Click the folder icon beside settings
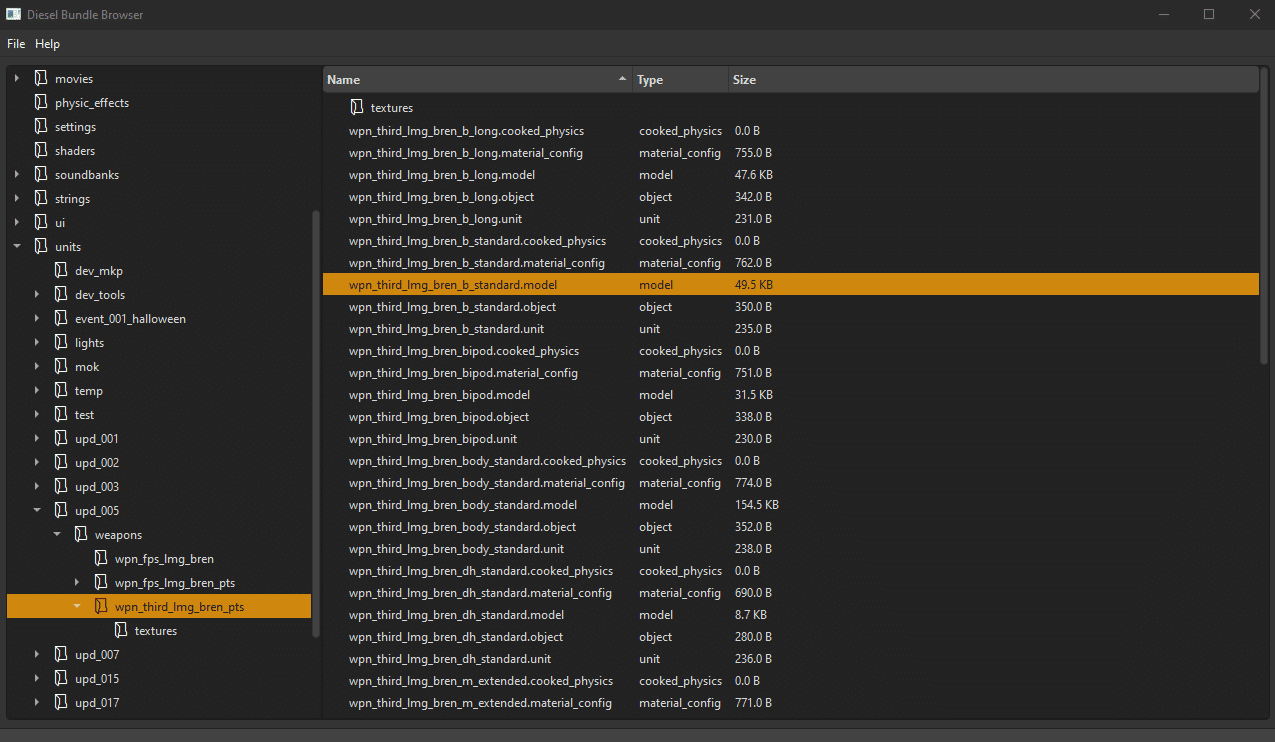The width and height of the screenshot is (1275, 742). (41, 126)
